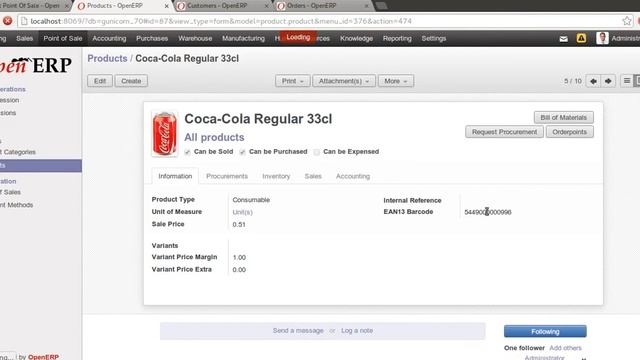640x360 pixels.
Task: Toggle the Can be Purchased checkbox
Action: (x=242, y=152)
